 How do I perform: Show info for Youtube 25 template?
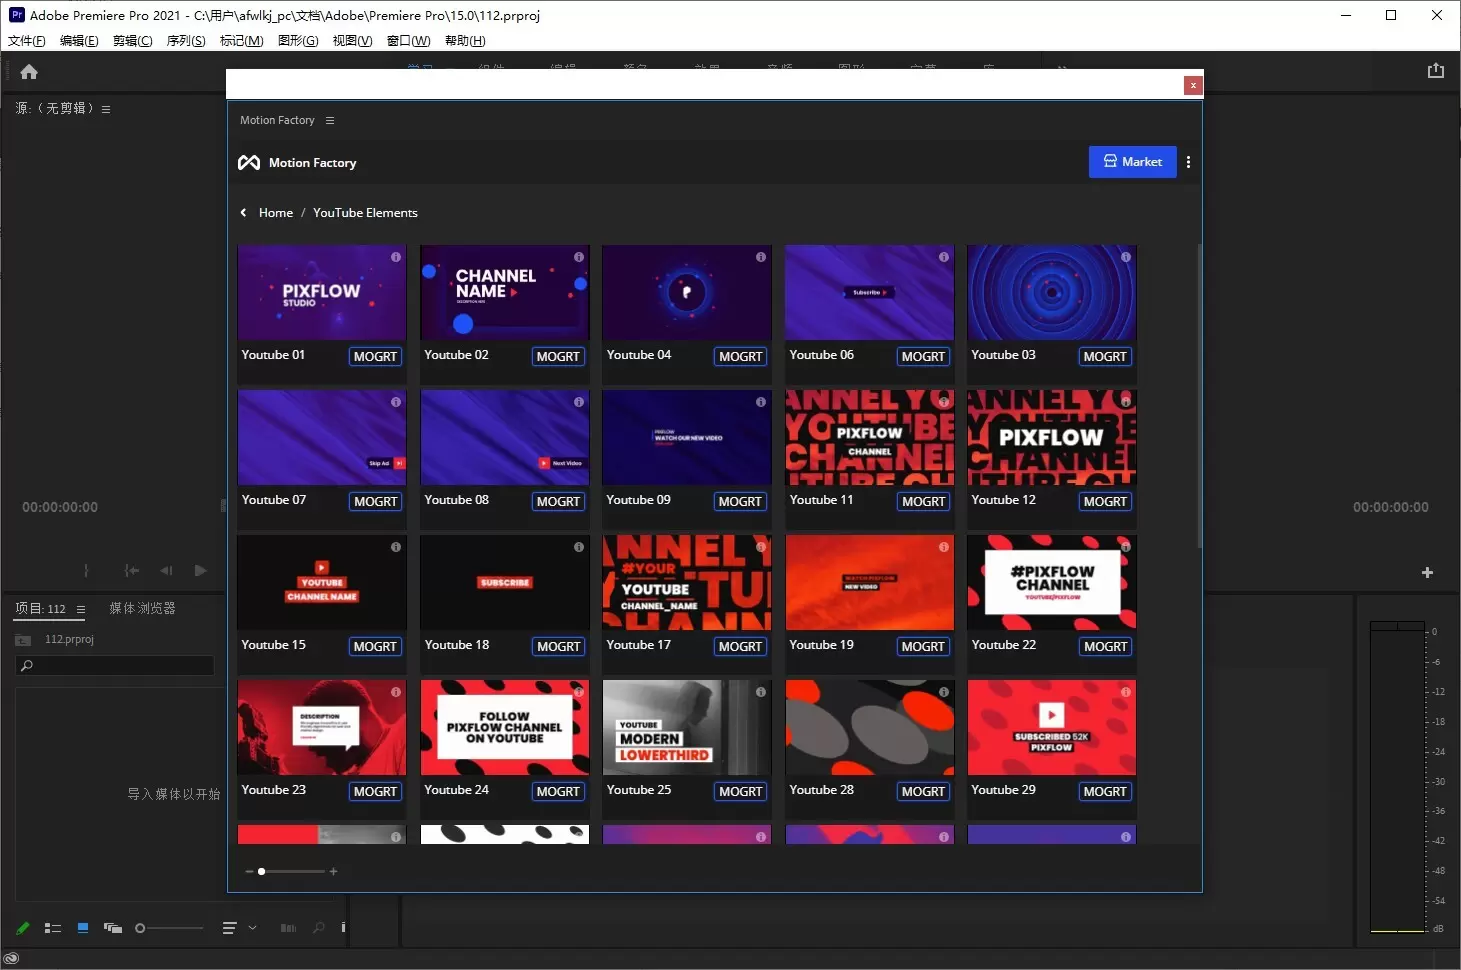[x=761, y=692]
